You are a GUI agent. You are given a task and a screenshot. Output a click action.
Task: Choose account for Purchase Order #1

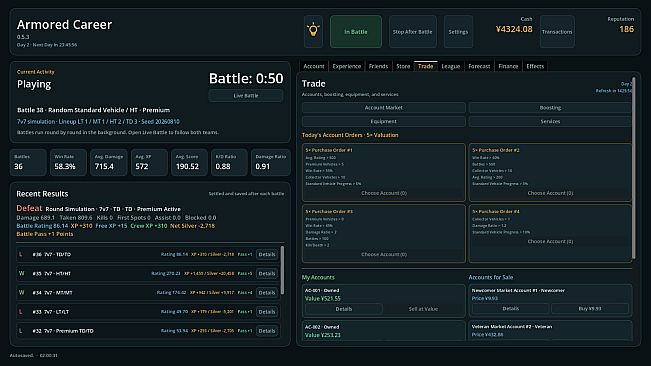coord(384,193)
